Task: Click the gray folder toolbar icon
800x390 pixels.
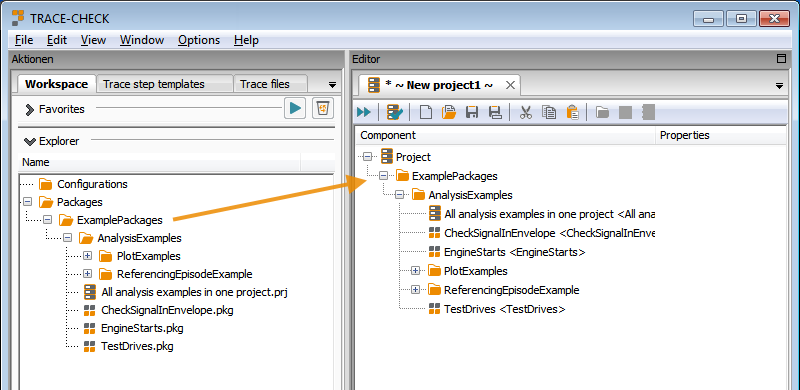Action: click(x=603, y=112)
